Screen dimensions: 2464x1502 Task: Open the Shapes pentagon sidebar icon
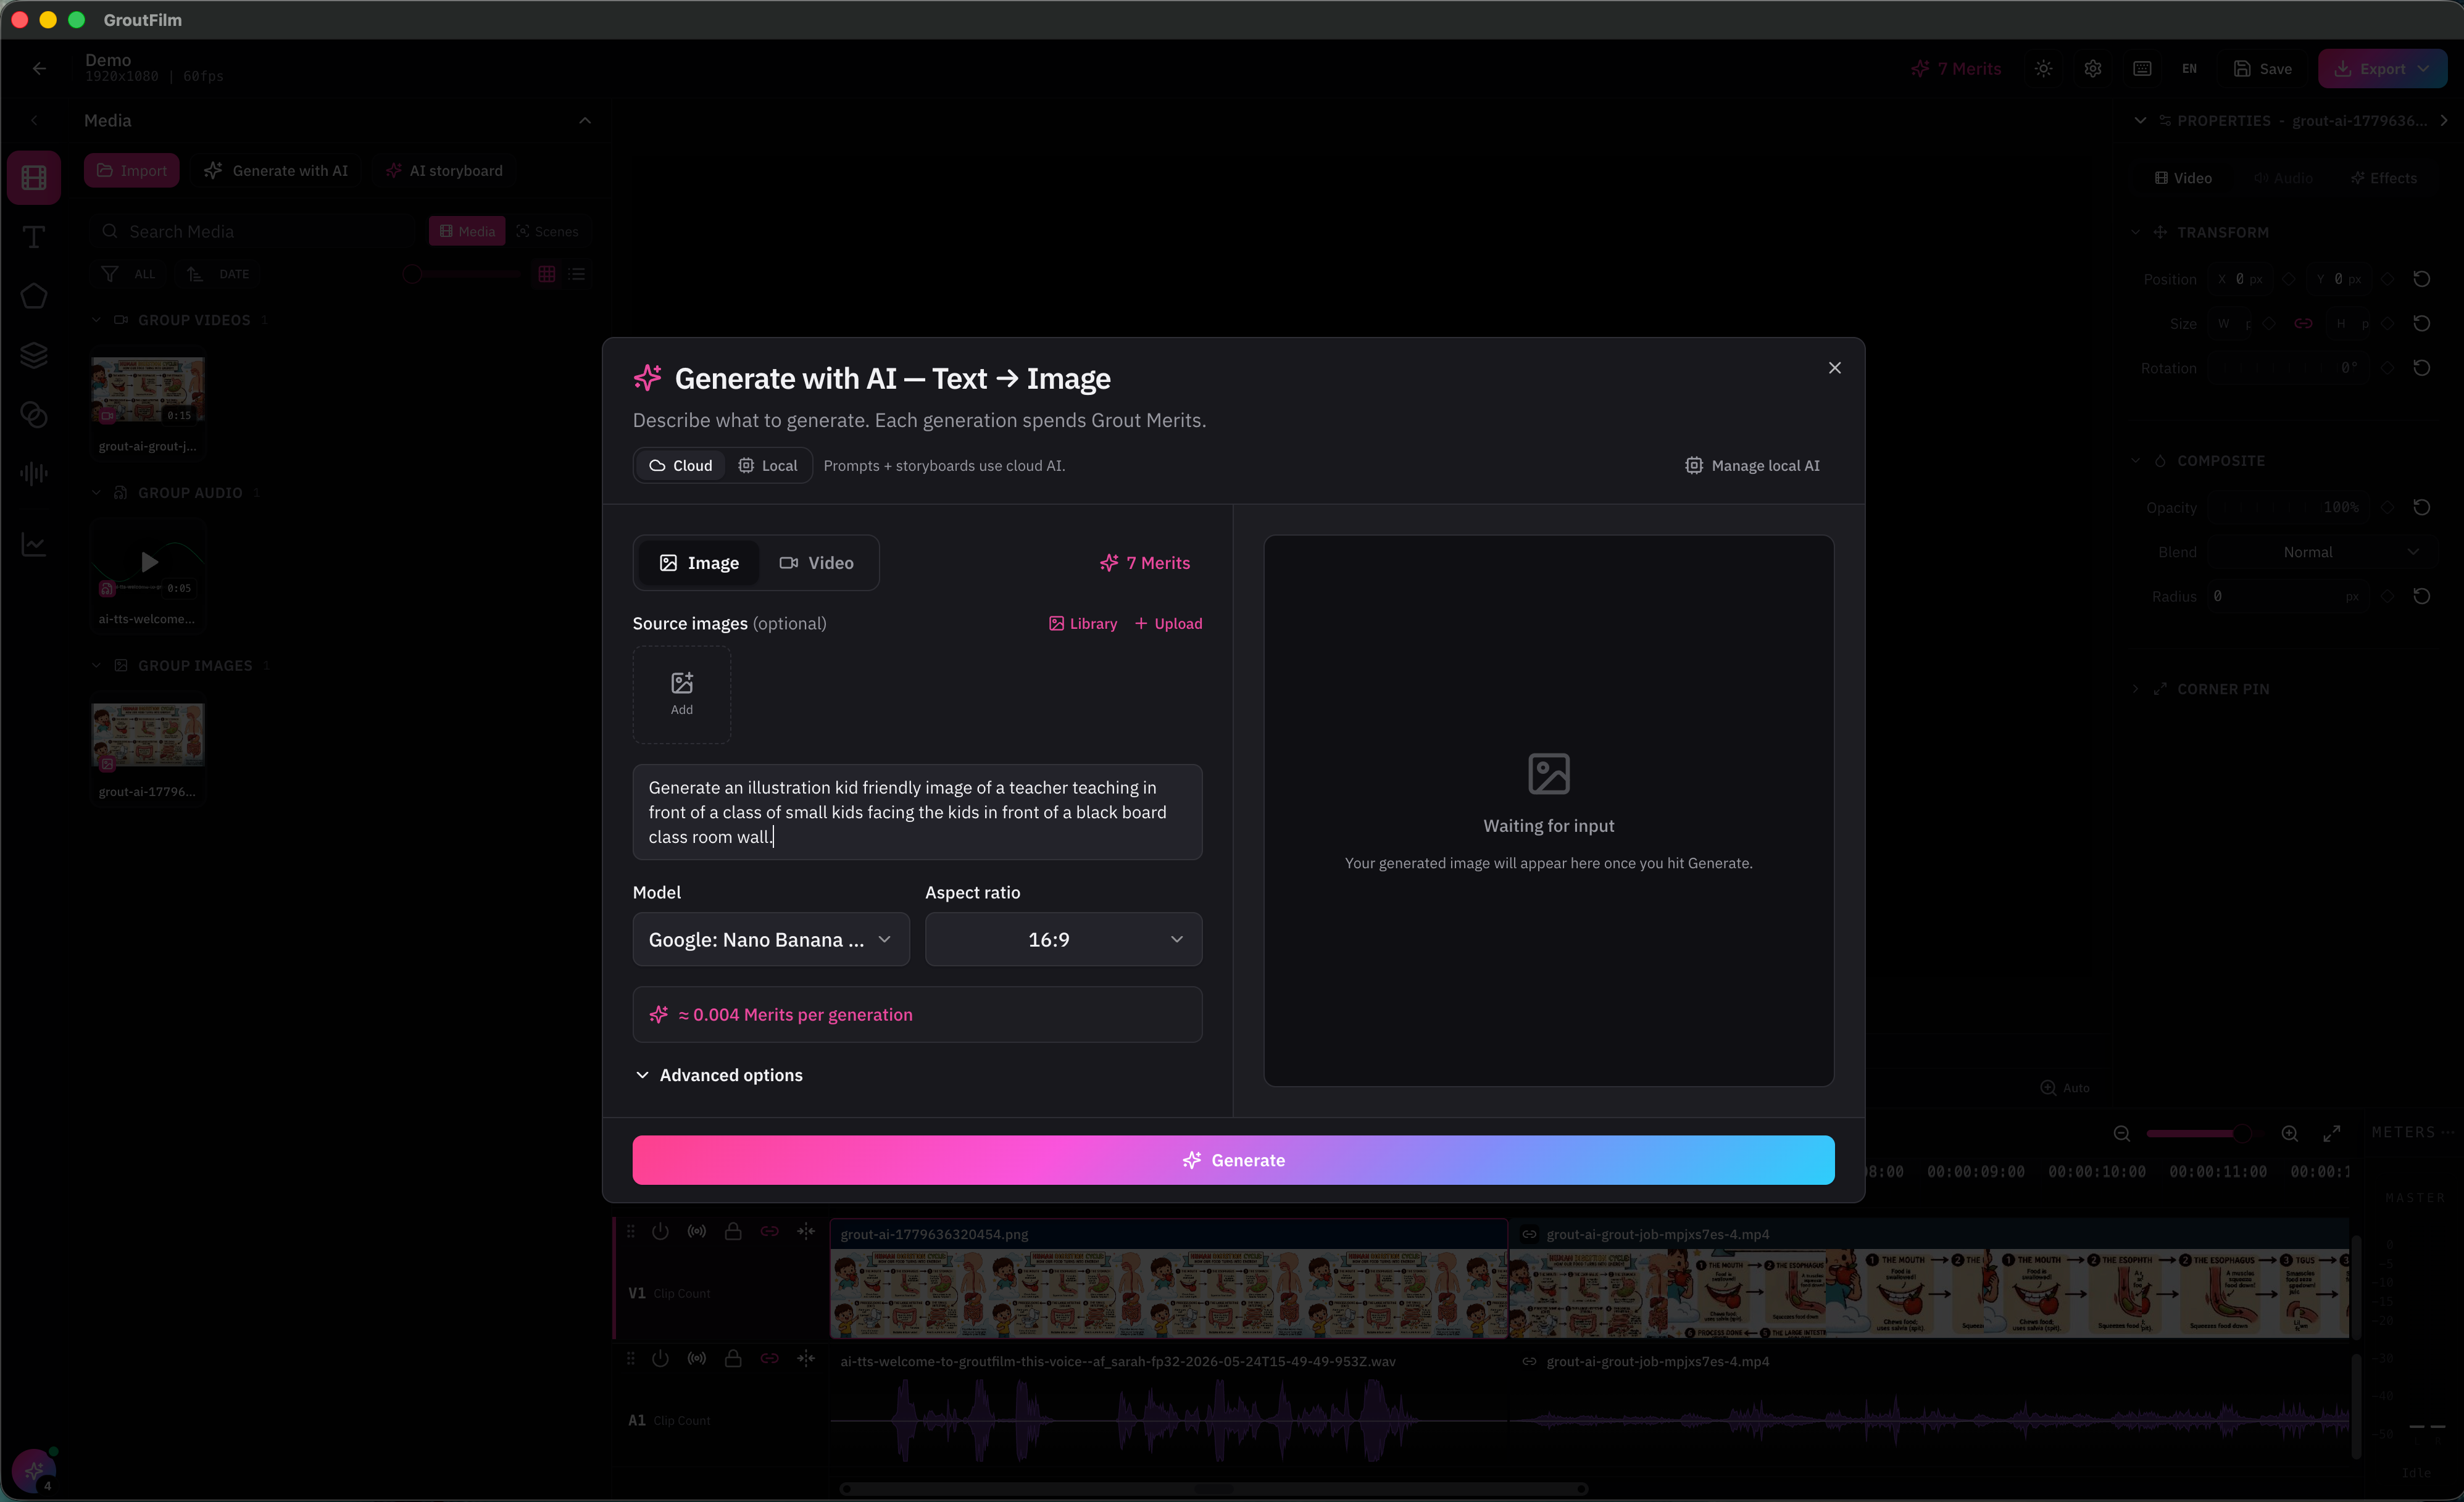tap(34, 296)
